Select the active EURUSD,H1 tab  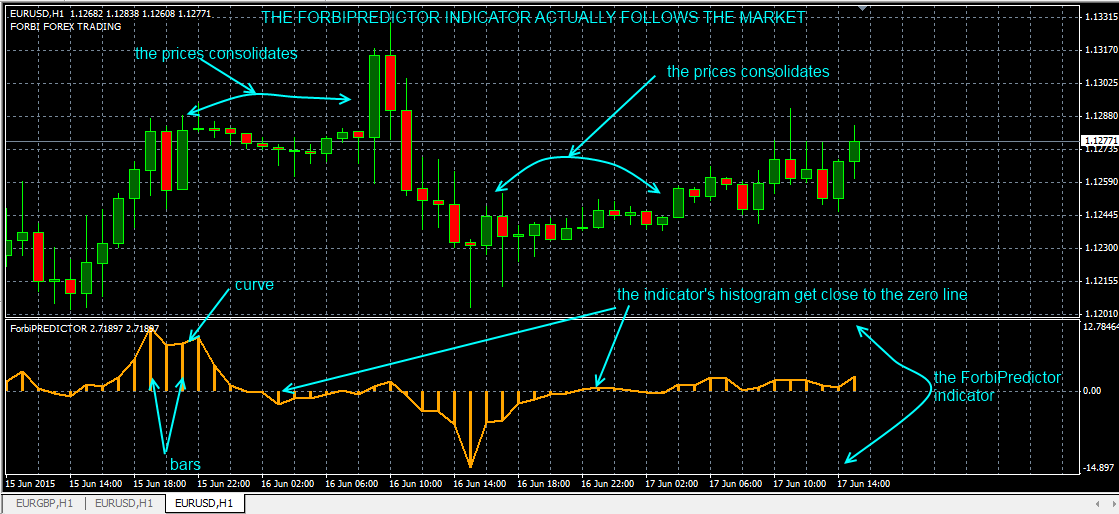coord(204,503)
